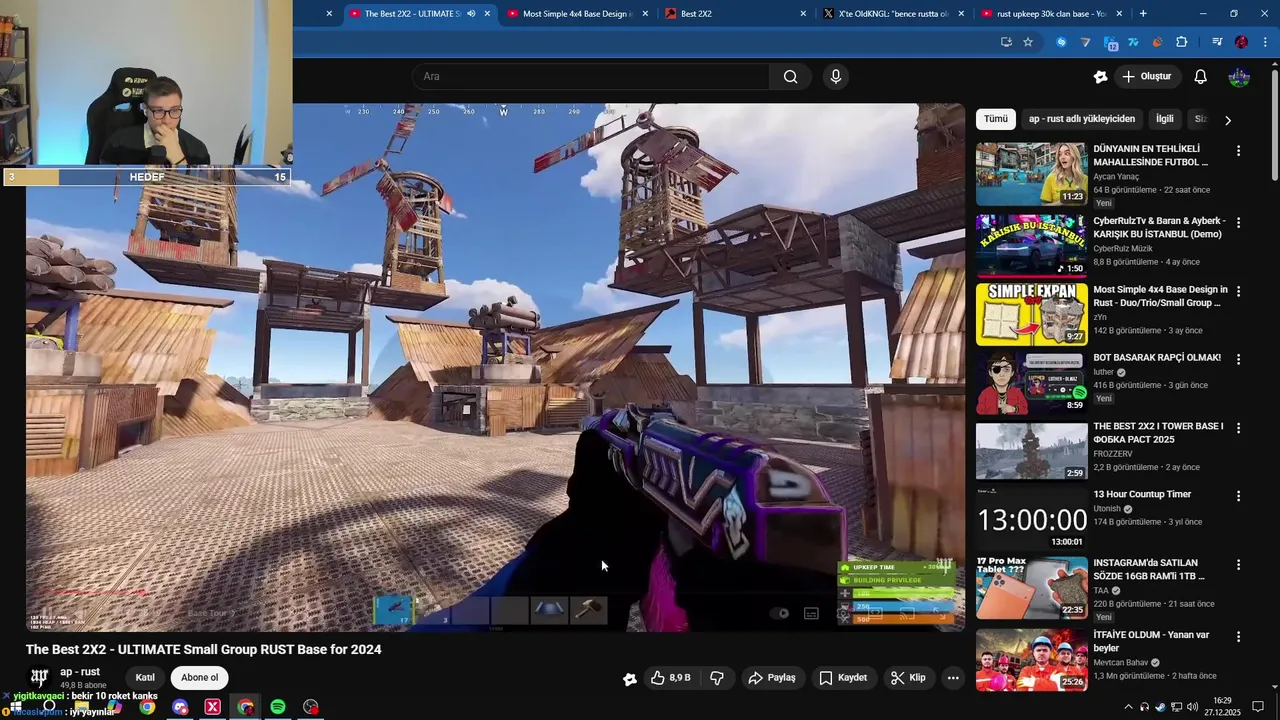1280x720 pixels.
Task: Open the Mevtcan Bahav channel name
Action: pyautogui.click(x=1121, y=663)
